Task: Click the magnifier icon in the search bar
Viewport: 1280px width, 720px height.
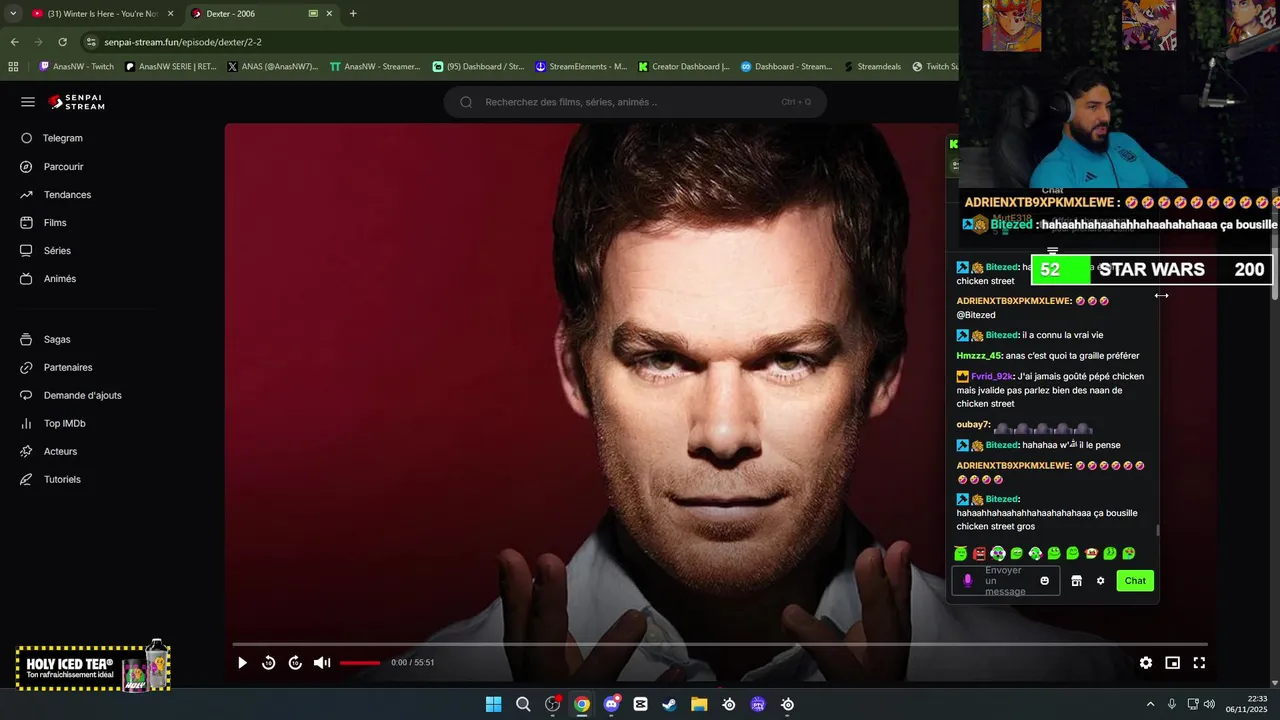Action: pyautogui.click(x=466, y=102)
